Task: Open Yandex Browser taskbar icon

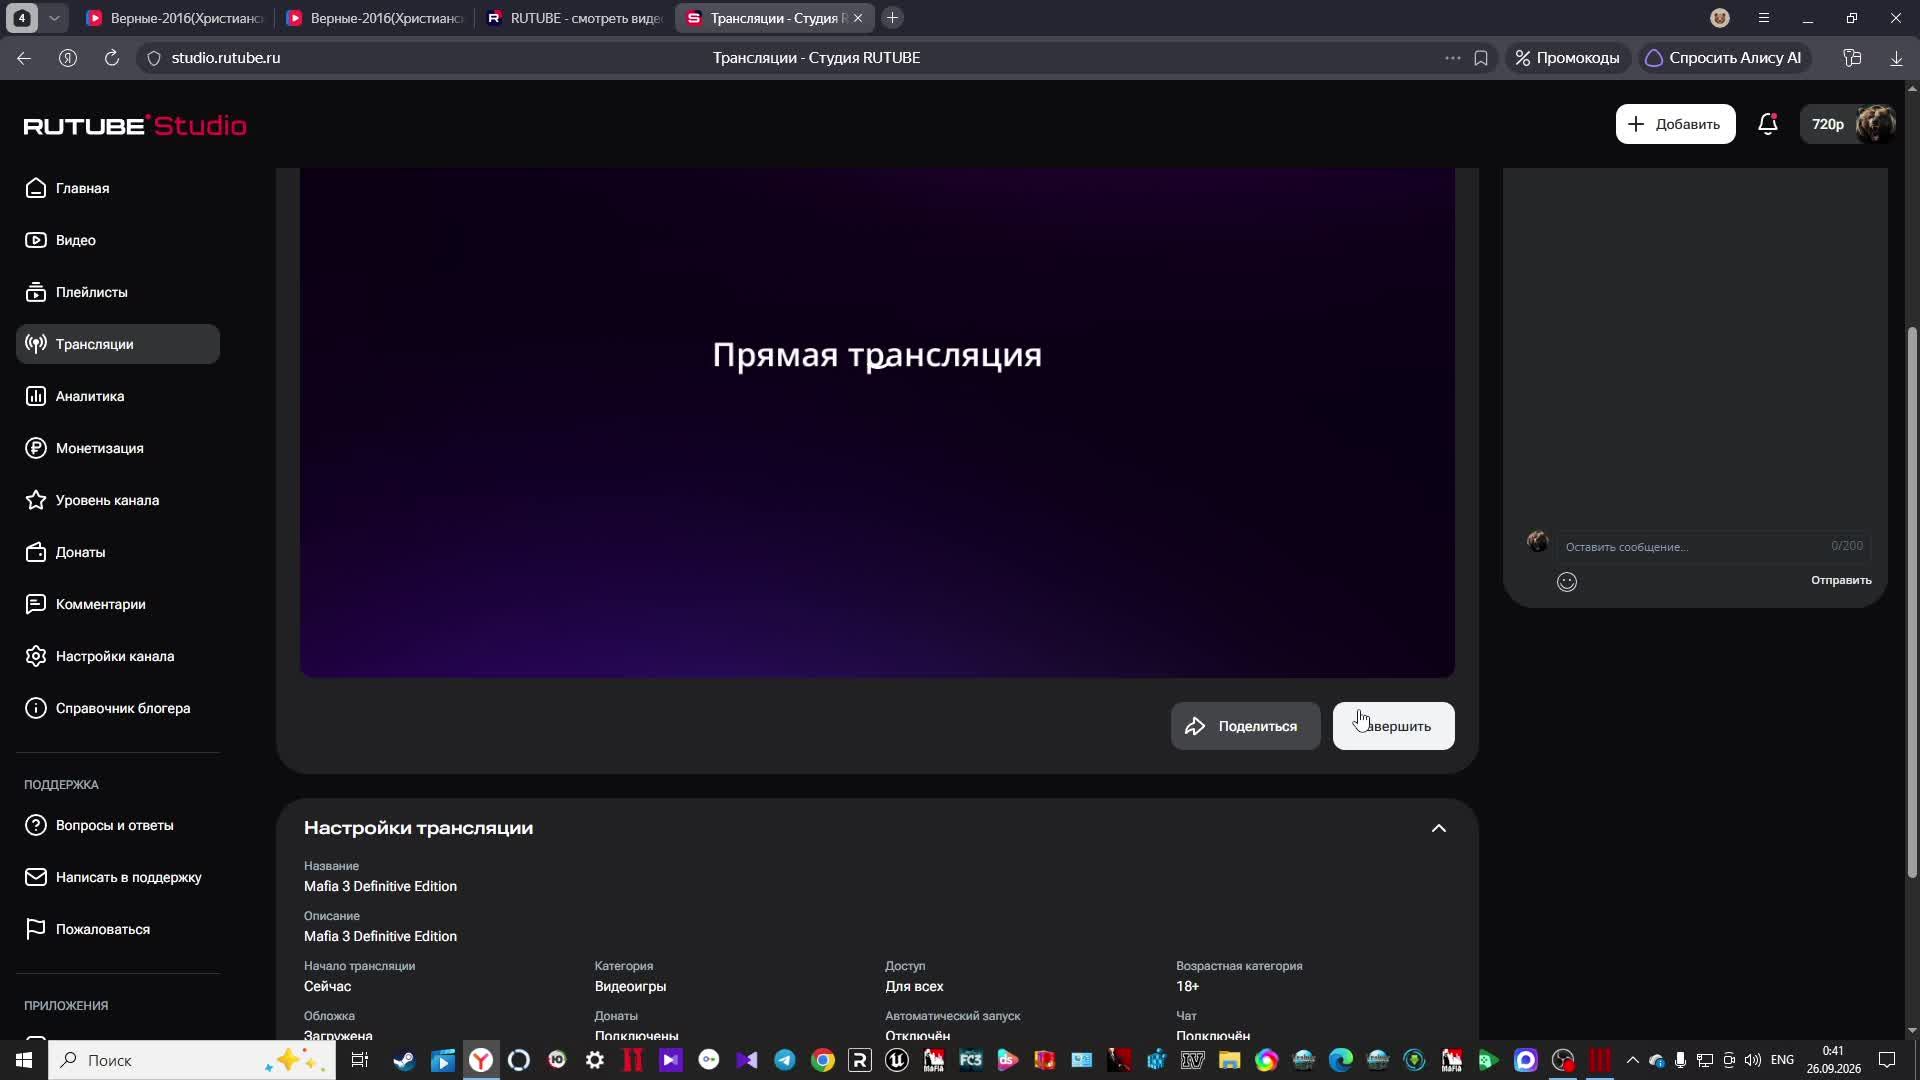Action: [481, 1060]
